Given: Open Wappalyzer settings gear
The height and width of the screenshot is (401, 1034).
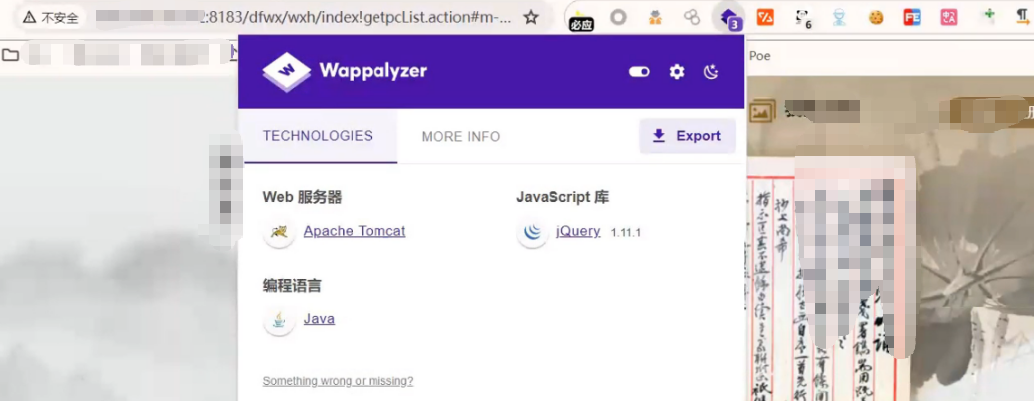Looking at the screenshot, I should 677,72.
